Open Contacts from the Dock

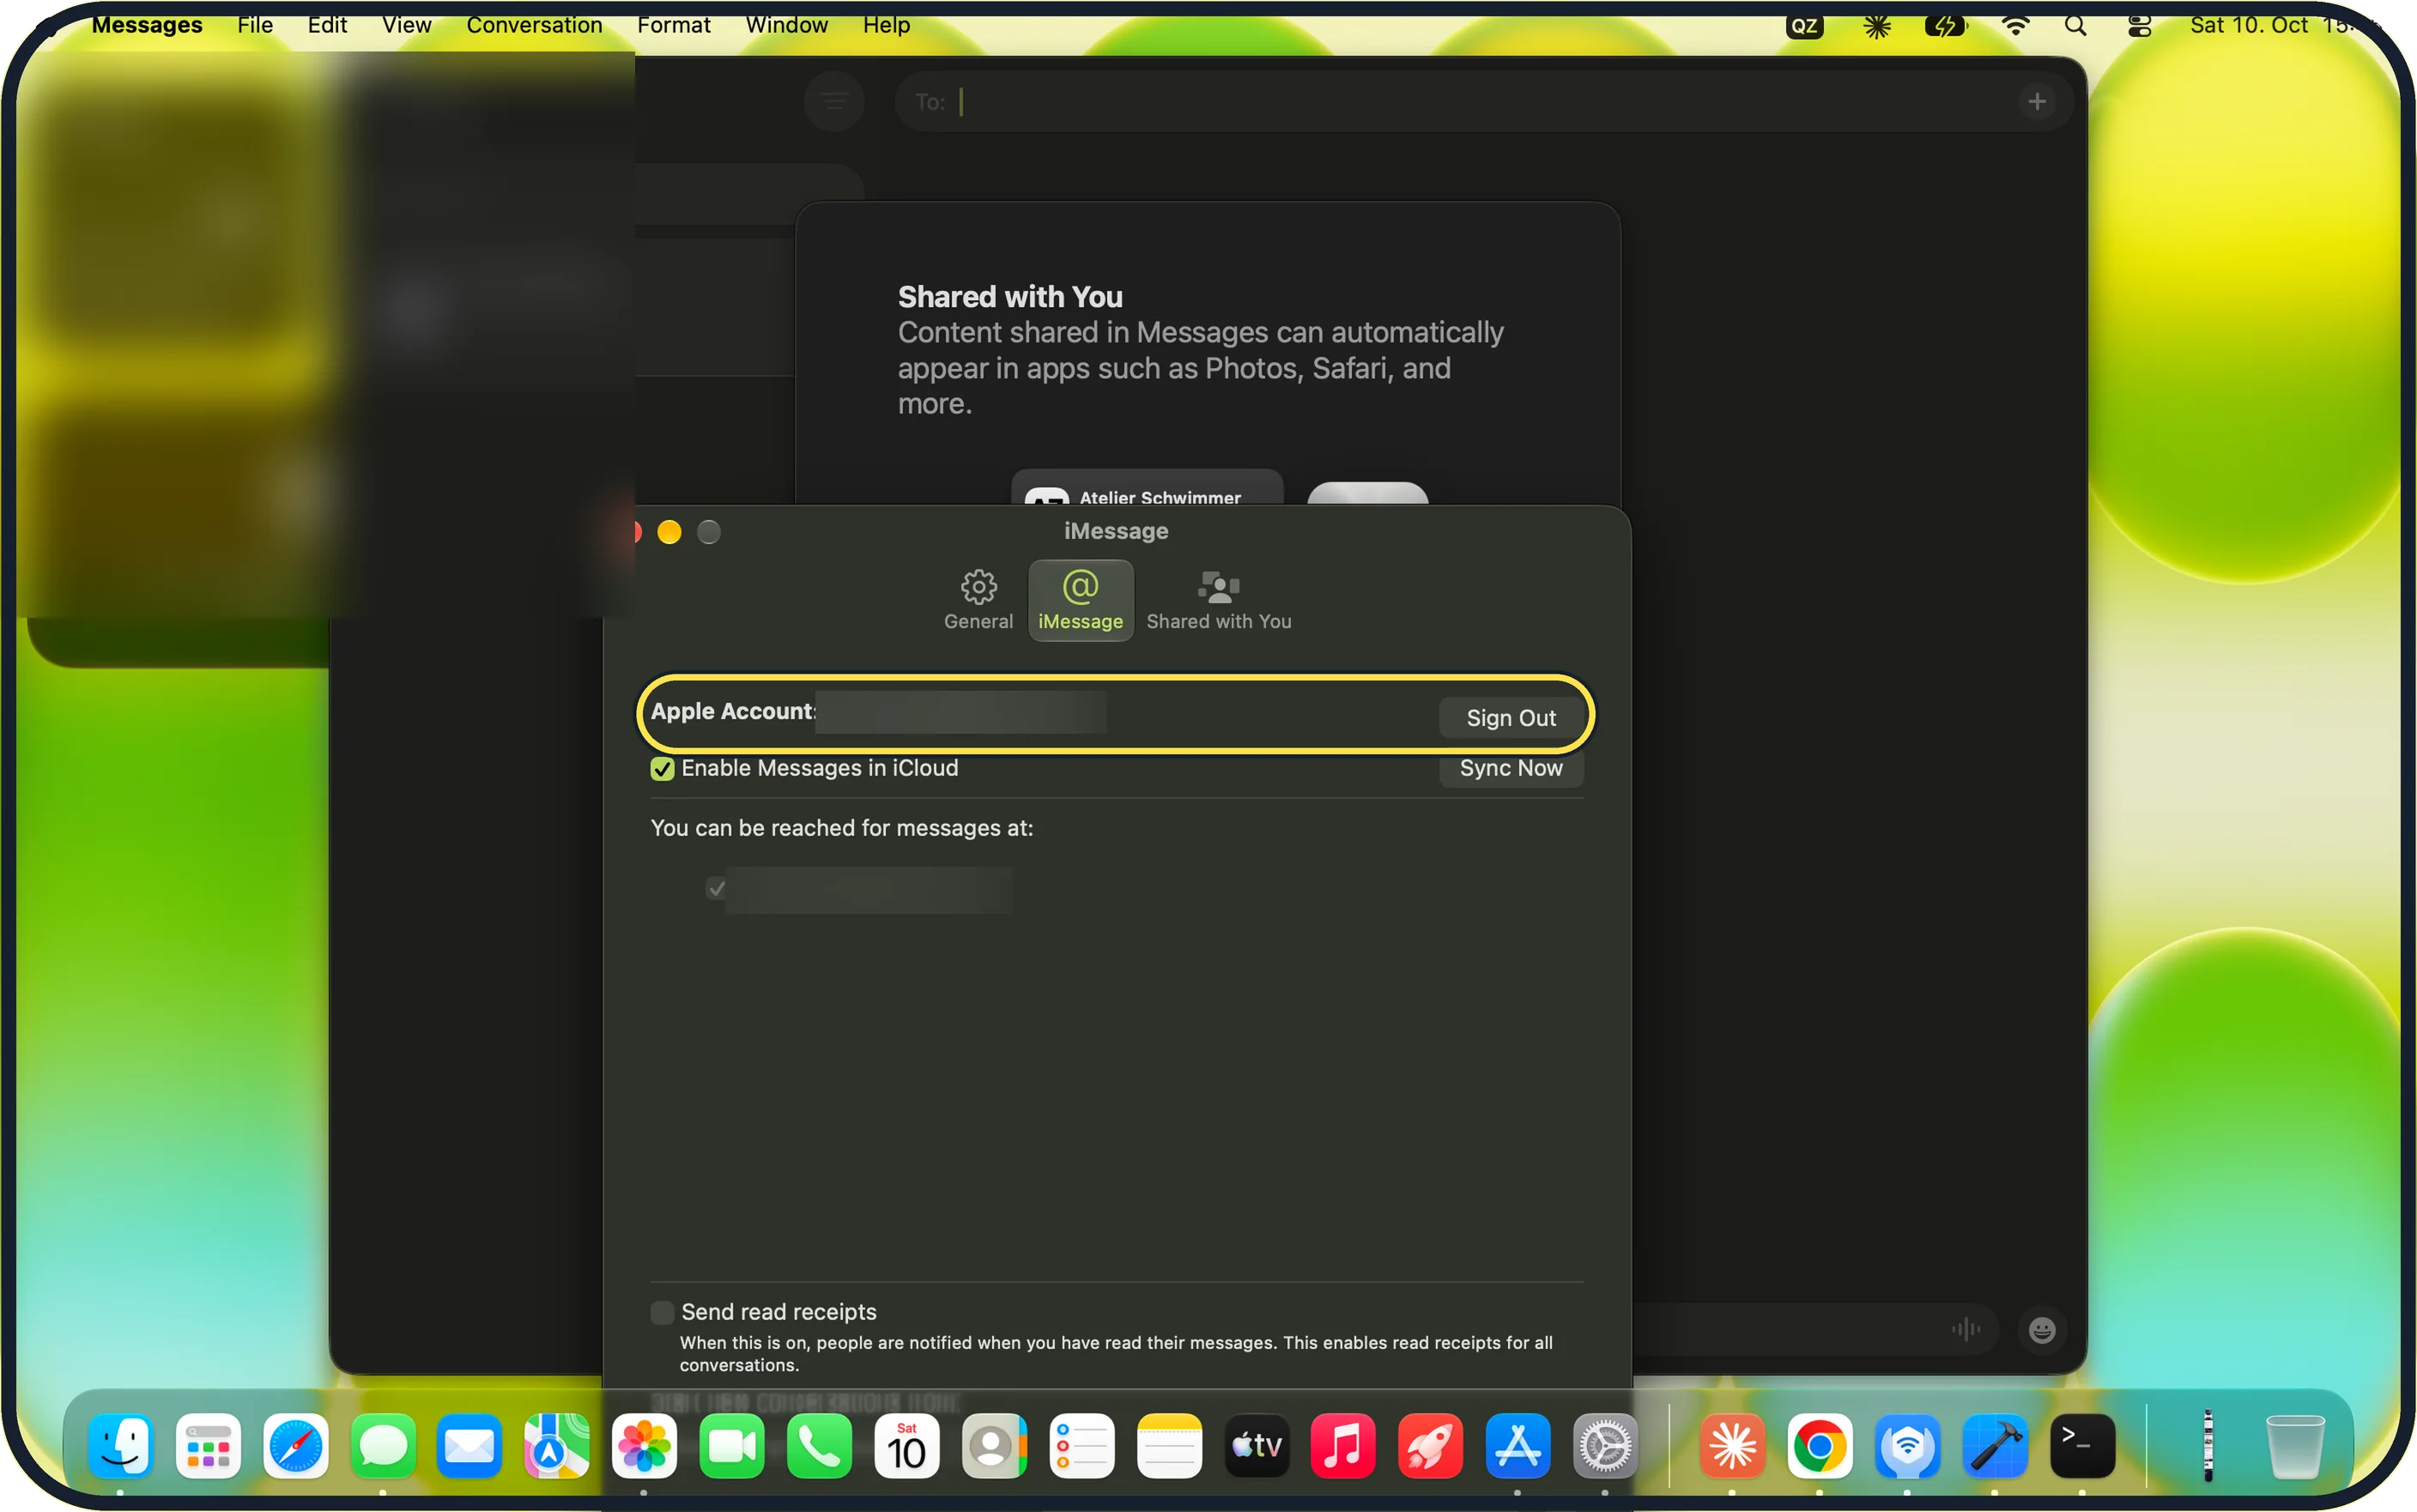pyautogui.click(x=994, y=1447)
